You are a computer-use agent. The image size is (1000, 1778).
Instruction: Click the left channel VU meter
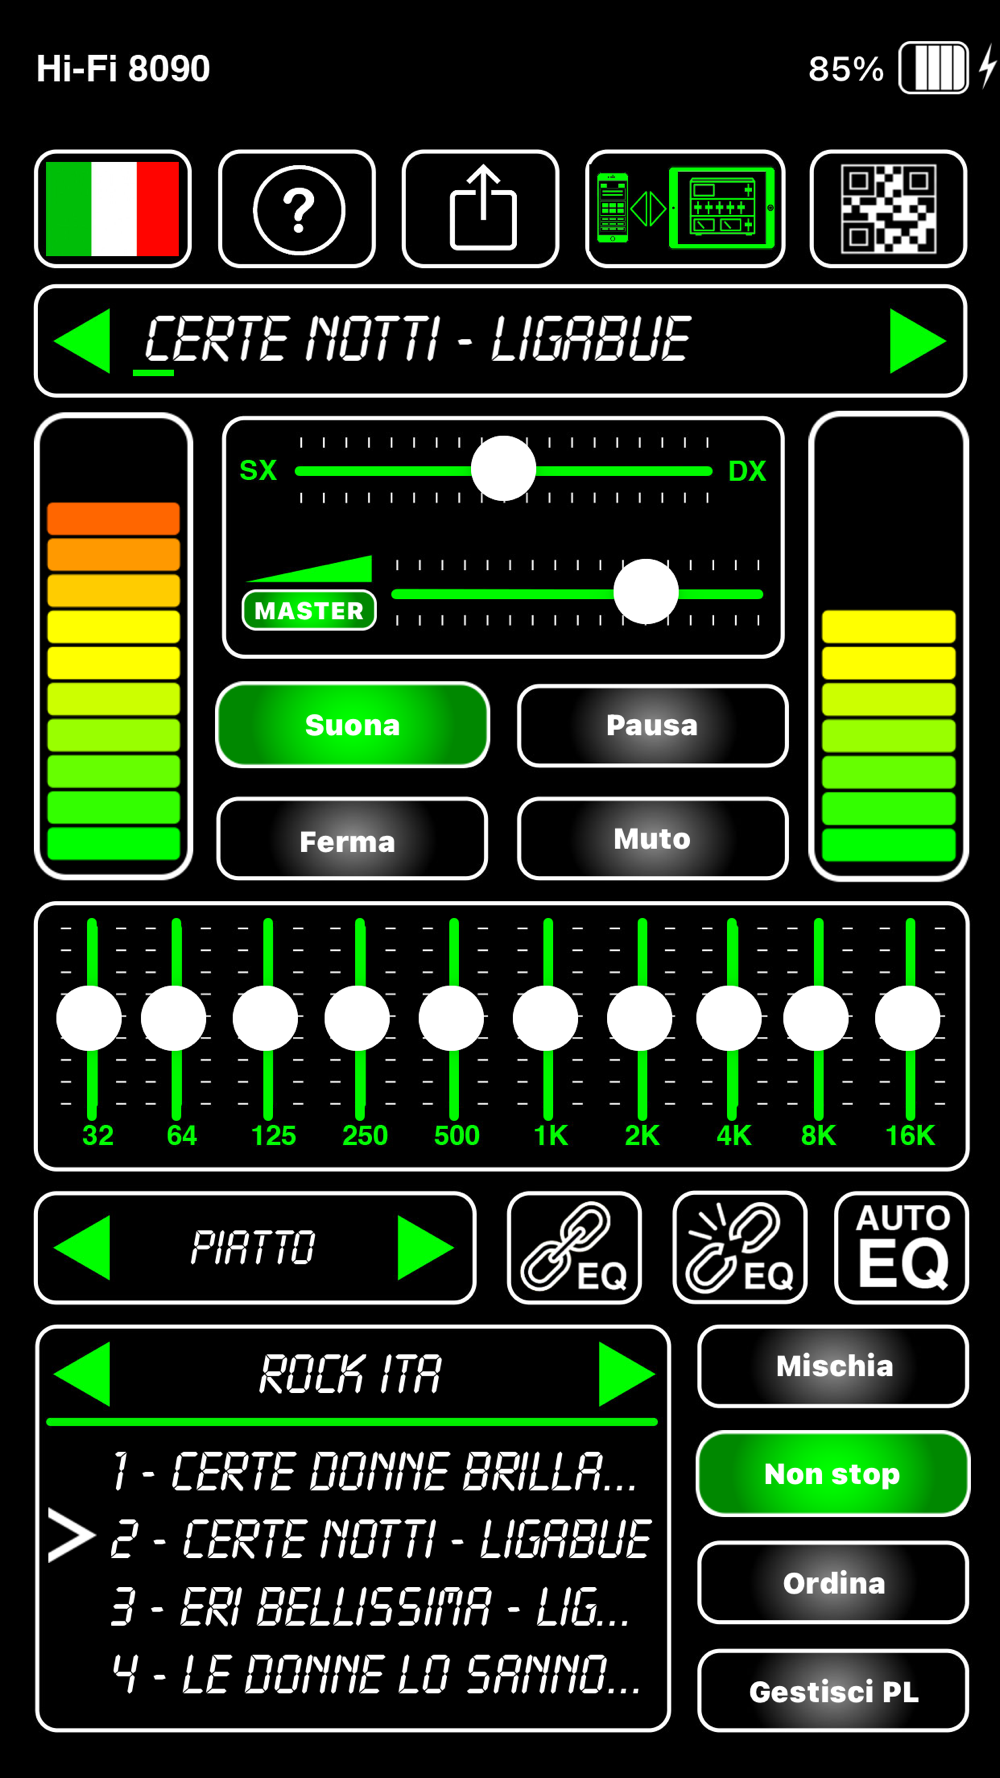tap(113, 646)
